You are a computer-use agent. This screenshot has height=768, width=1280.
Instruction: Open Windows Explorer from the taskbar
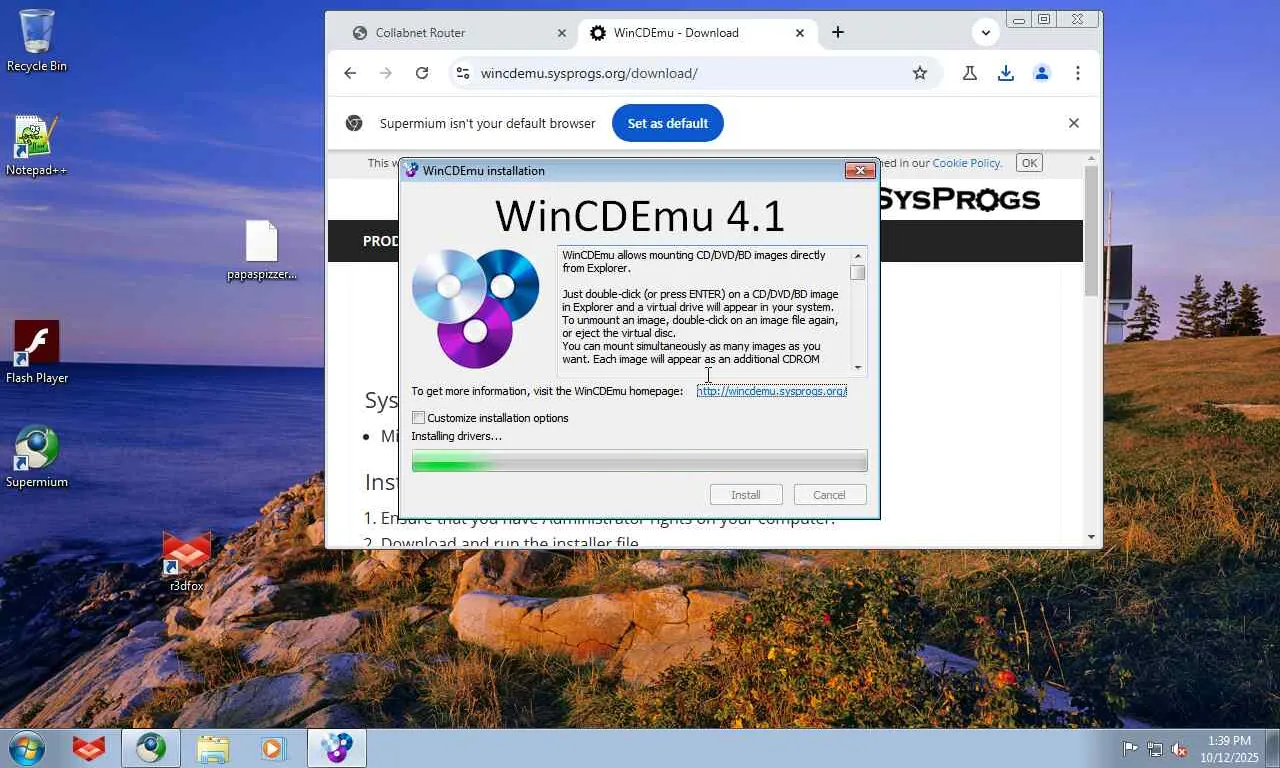pyautogui.click(x=213, y=748)
